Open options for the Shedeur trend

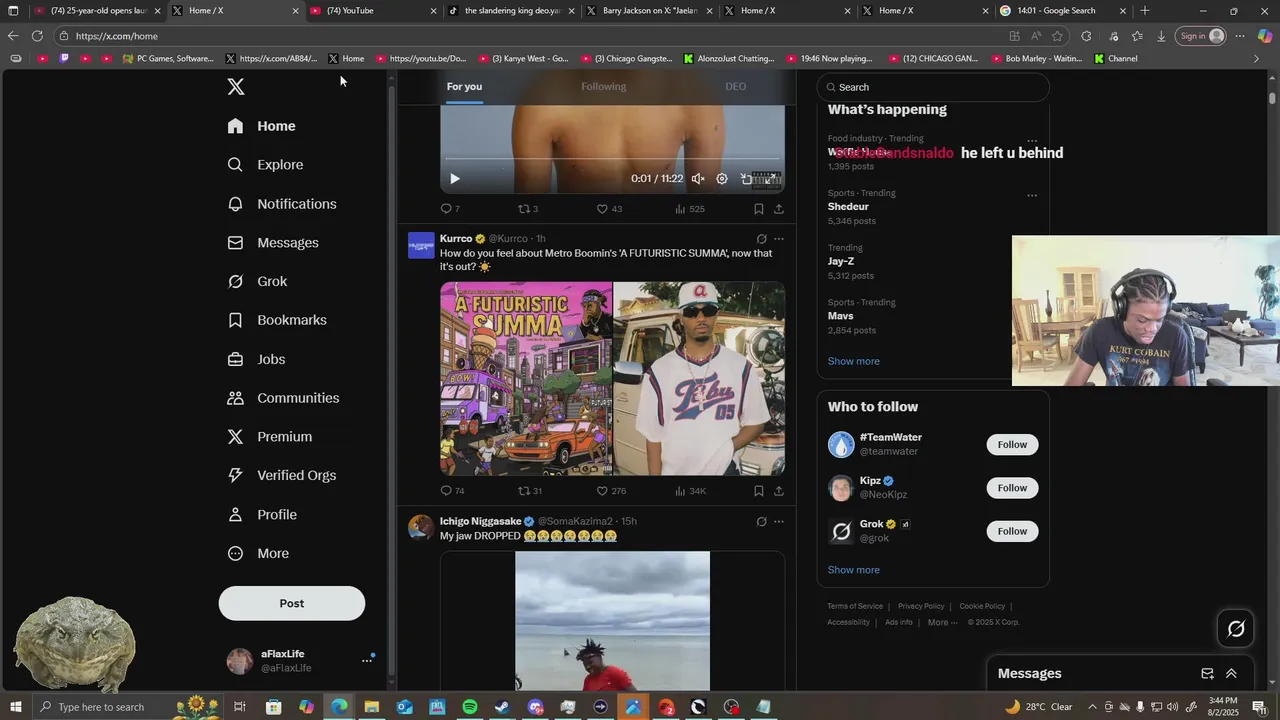tap(1032, 196)
